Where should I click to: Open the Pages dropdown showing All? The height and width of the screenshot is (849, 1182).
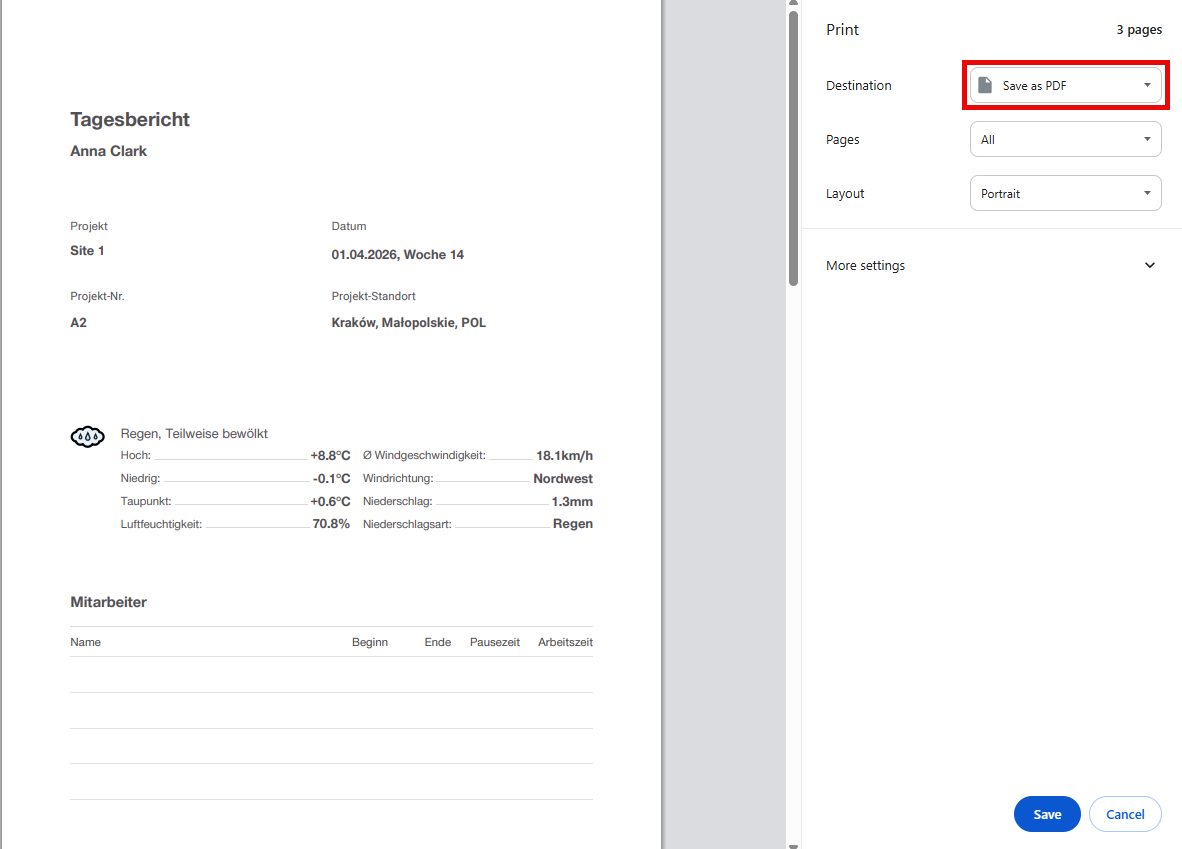tap(1065, 140)
